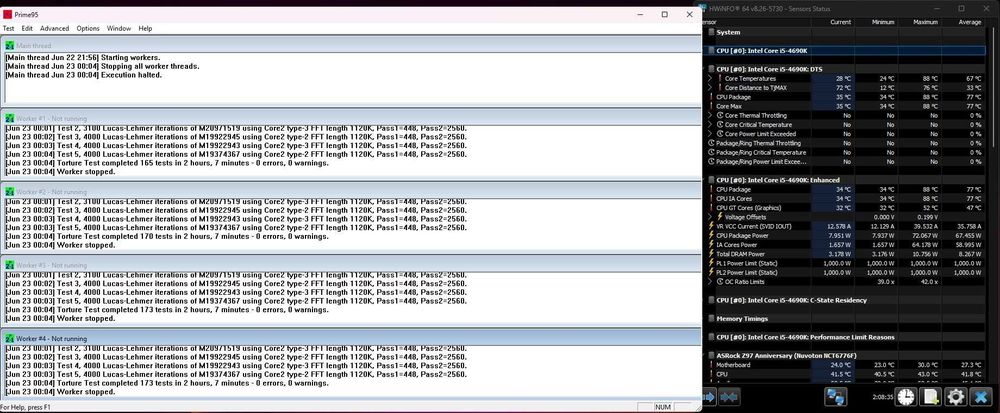1000x413 pixels.
Task: Select the Core Max sensor row
Action: coord(844,106)
